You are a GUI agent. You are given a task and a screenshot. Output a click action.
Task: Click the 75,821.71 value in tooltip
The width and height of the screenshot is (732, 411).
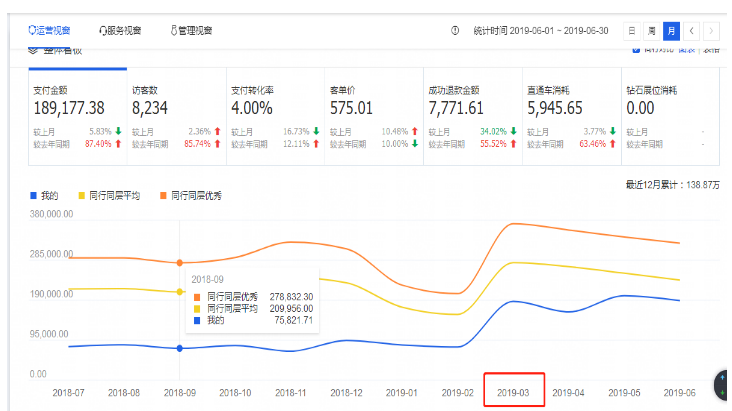coord(294,320)
